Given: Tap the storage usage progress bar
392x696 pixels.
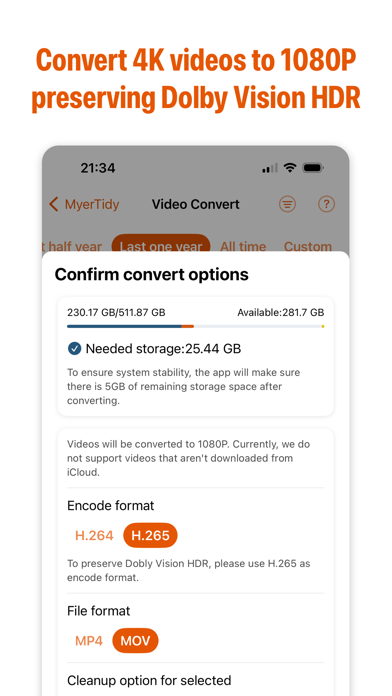Looking at the screenshot, I should click(195, 326).
